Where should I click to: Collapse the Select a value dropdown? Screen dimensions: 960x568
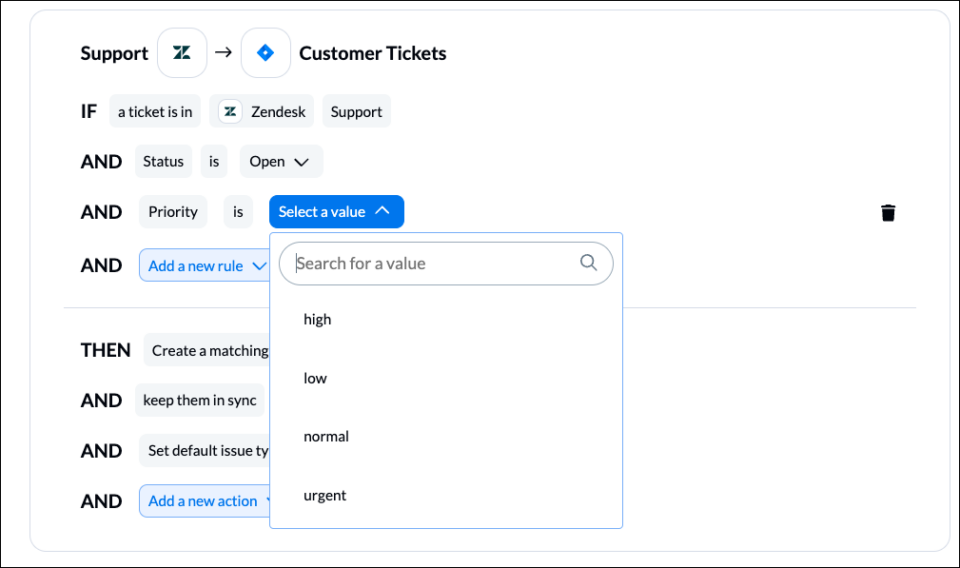[336, 212]
